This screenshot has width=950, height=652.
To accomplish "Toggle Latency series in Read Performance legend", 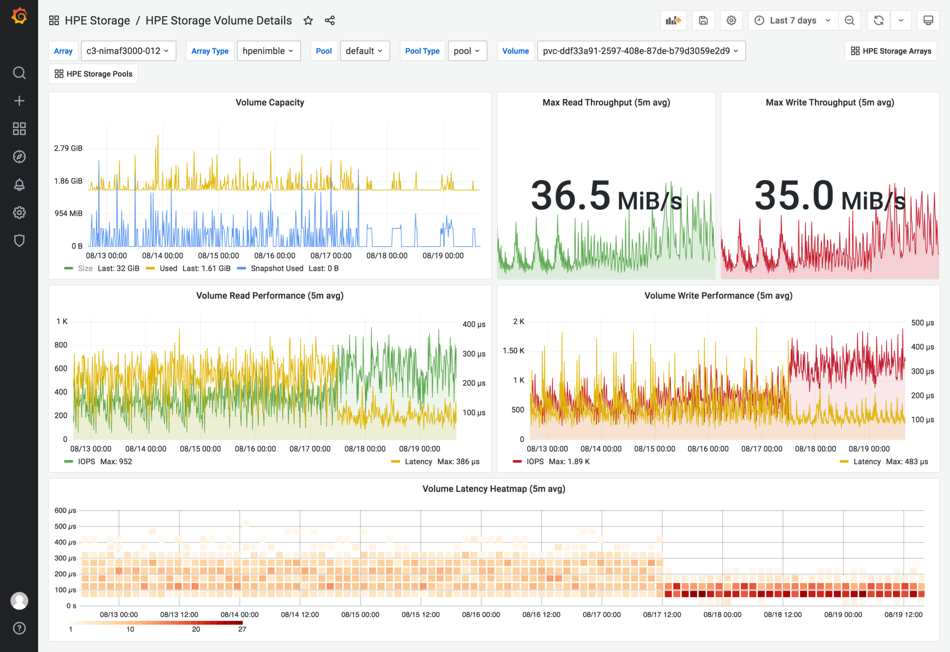I will pyautogui.click(x=418, y=462).
